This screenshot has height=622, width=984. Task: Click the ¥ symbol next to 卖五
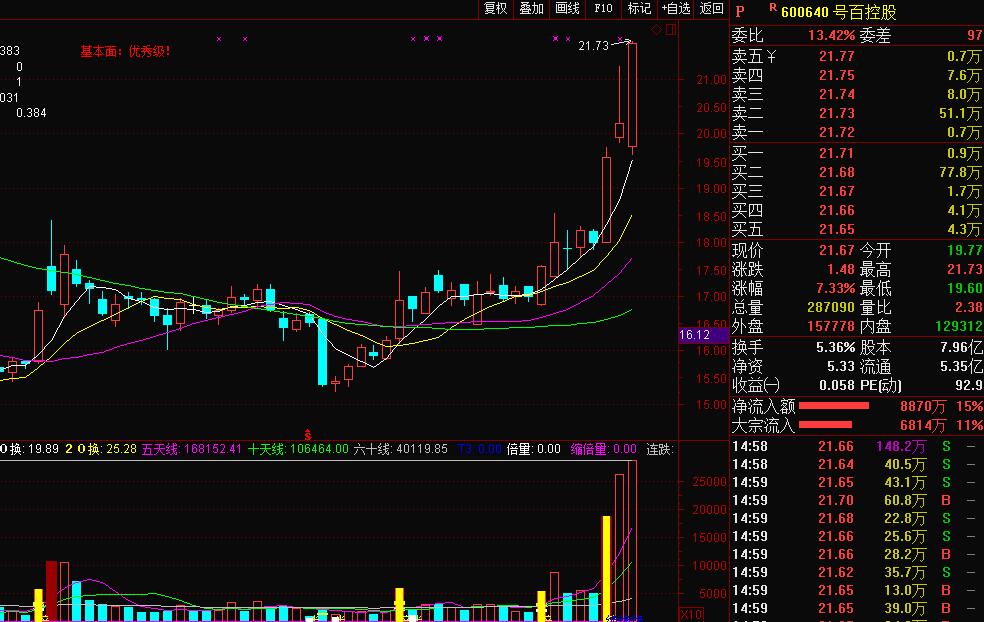pyautogui.click(x=771, y=56)
